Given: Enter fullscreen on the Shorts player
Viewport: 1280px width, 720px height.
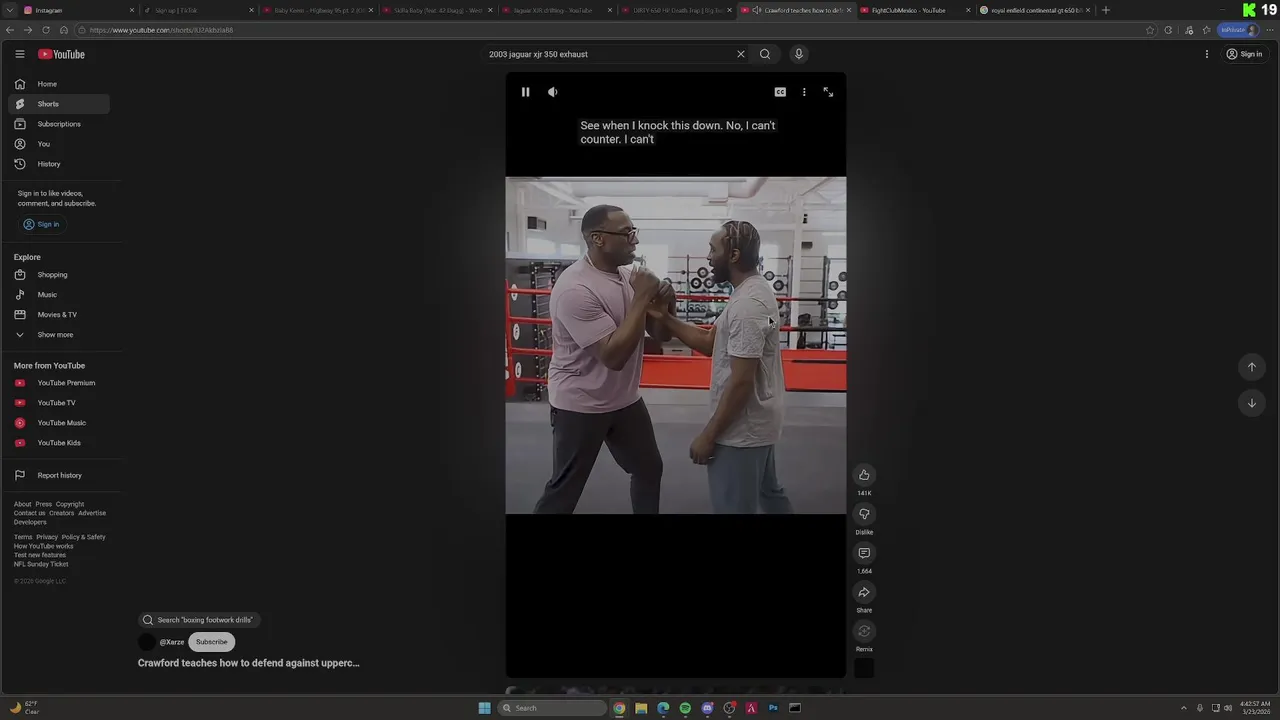Looking at the screenshot, I should pos(828,92).
